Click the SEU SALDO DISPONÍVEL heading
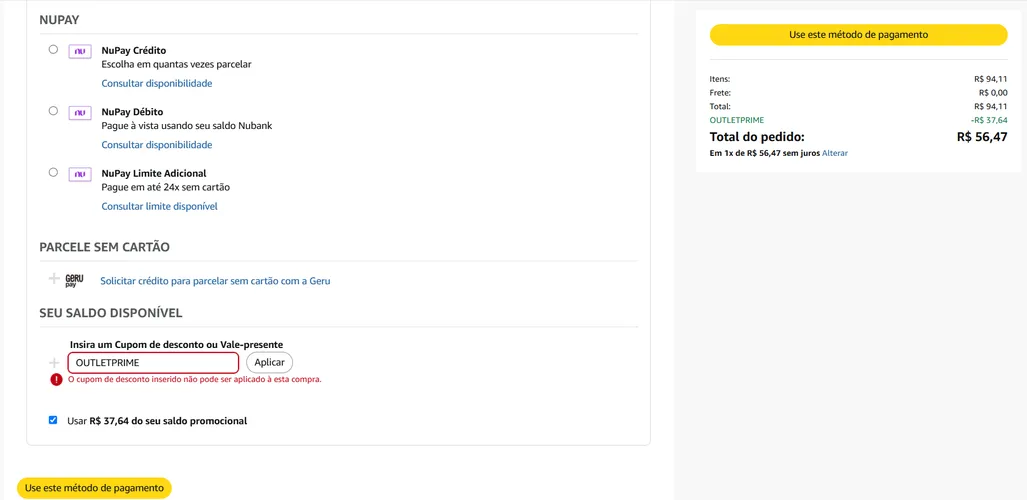 [111, 313]
